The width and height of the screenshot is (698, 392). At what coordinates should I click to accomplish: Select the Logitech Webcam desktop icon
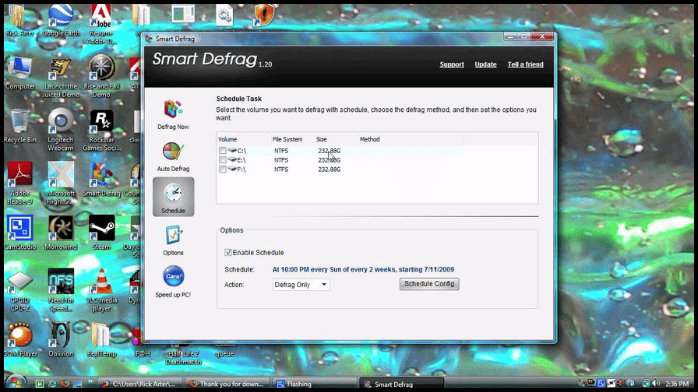[x=61, y=130]
